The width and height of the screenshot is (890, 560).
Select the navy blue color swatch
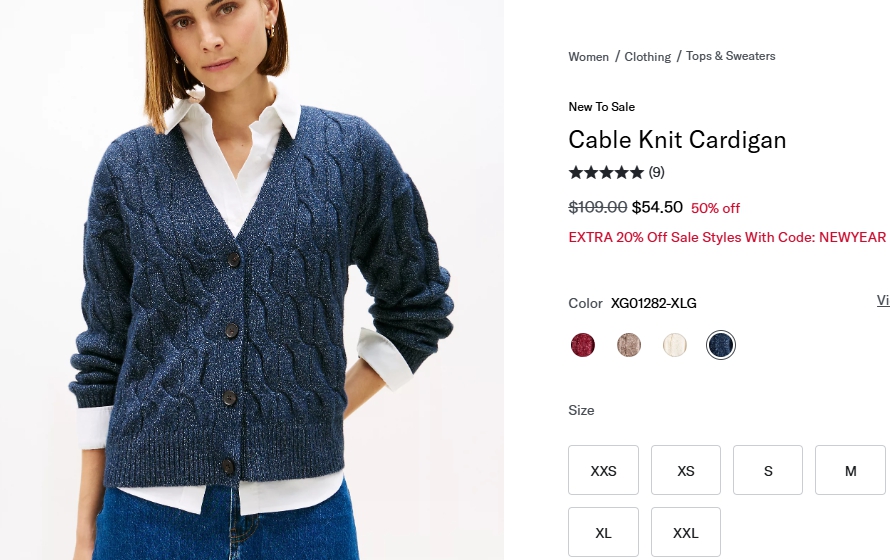(x=720, y=345)
